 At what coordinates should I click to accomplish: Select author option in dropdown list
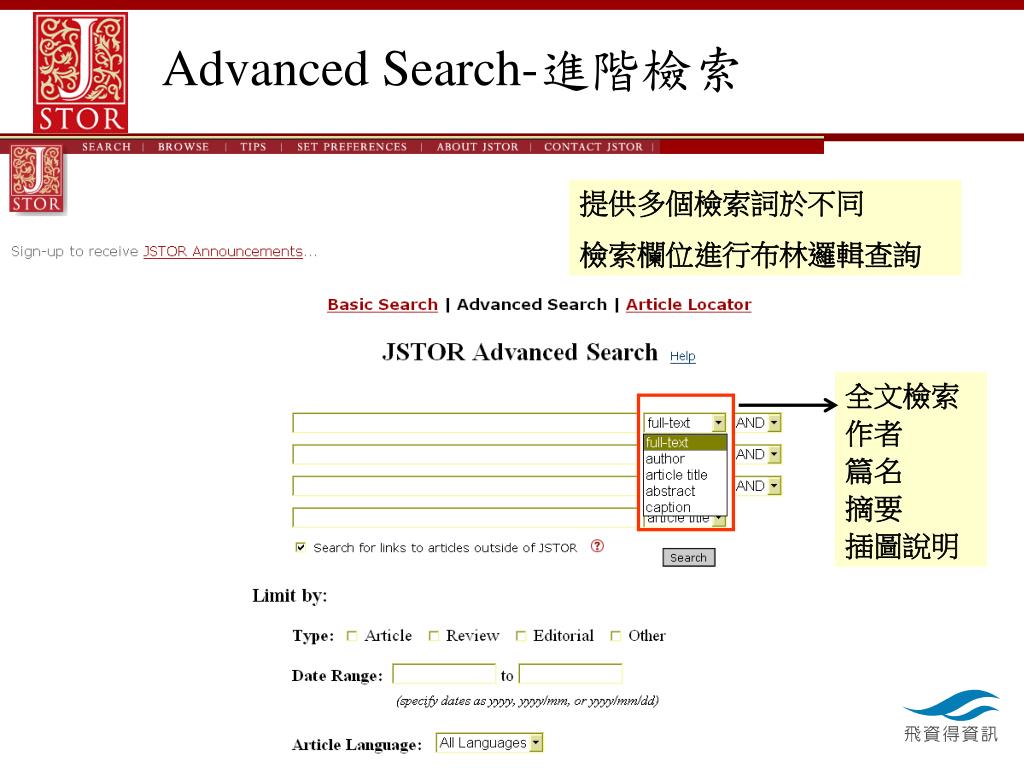pos(685,458)
